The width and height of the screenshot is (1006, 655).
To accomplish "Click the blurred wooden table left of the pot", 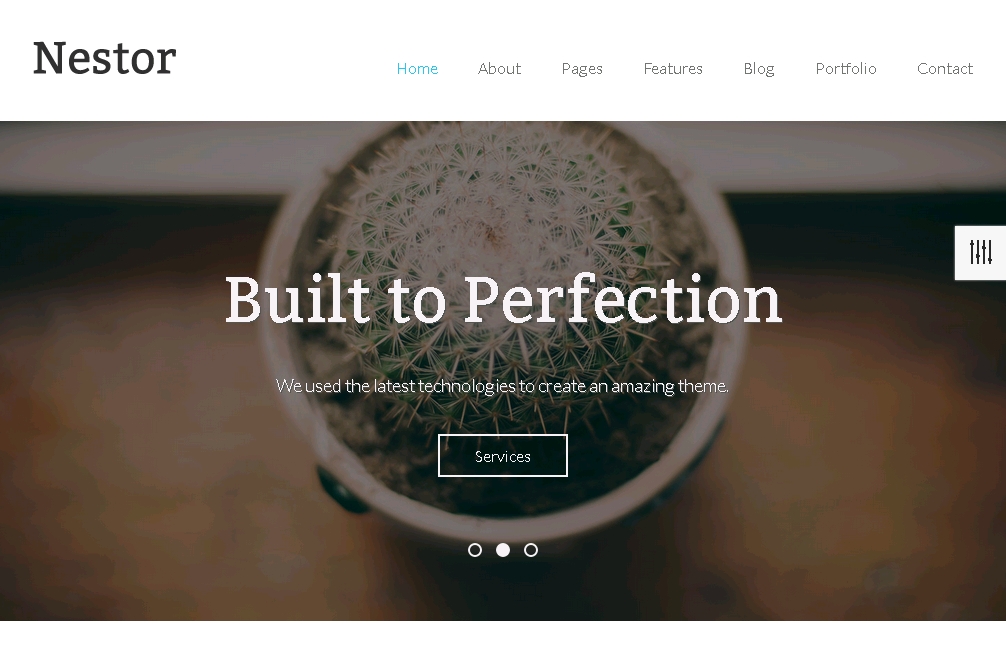I will (x=128, y=417).
